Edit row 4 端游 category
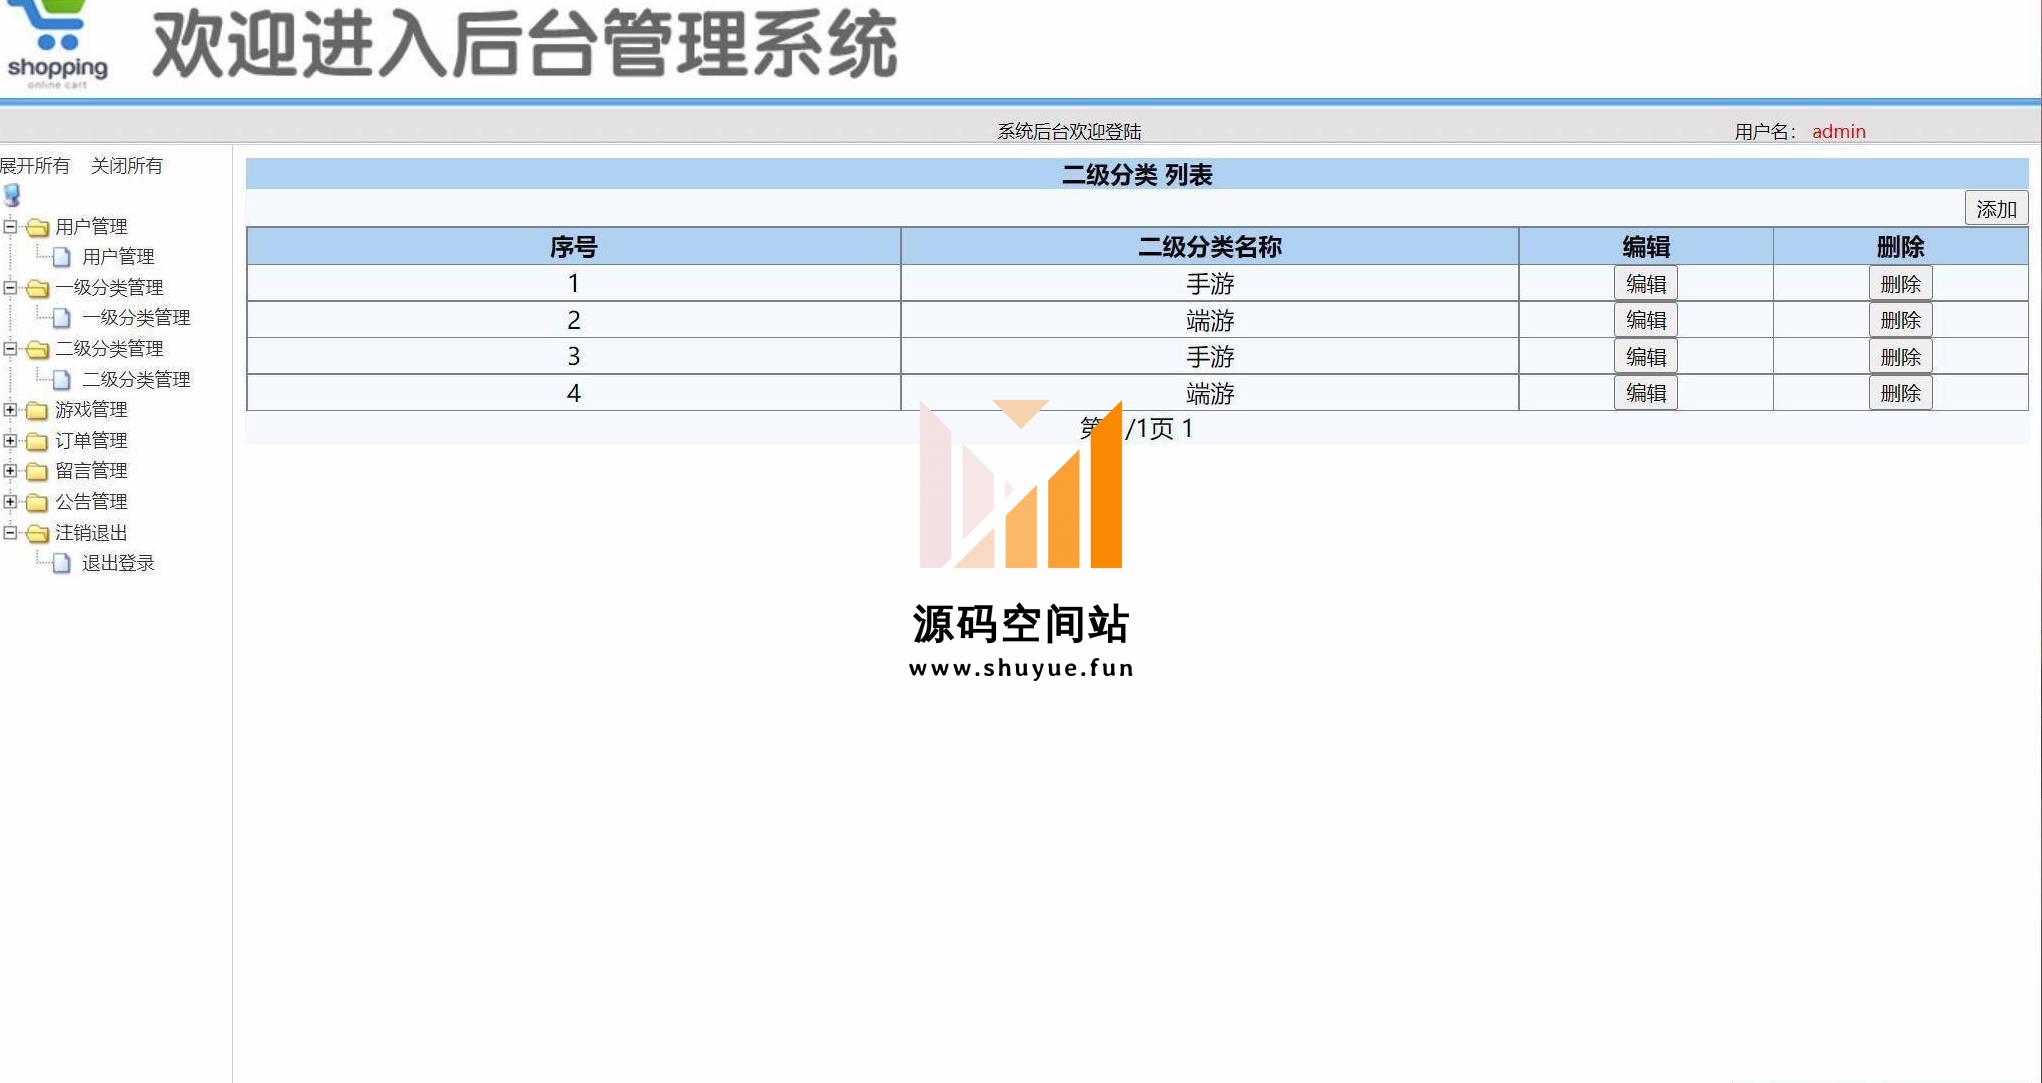The image size is (2042, 1083). pos(1645,393)
